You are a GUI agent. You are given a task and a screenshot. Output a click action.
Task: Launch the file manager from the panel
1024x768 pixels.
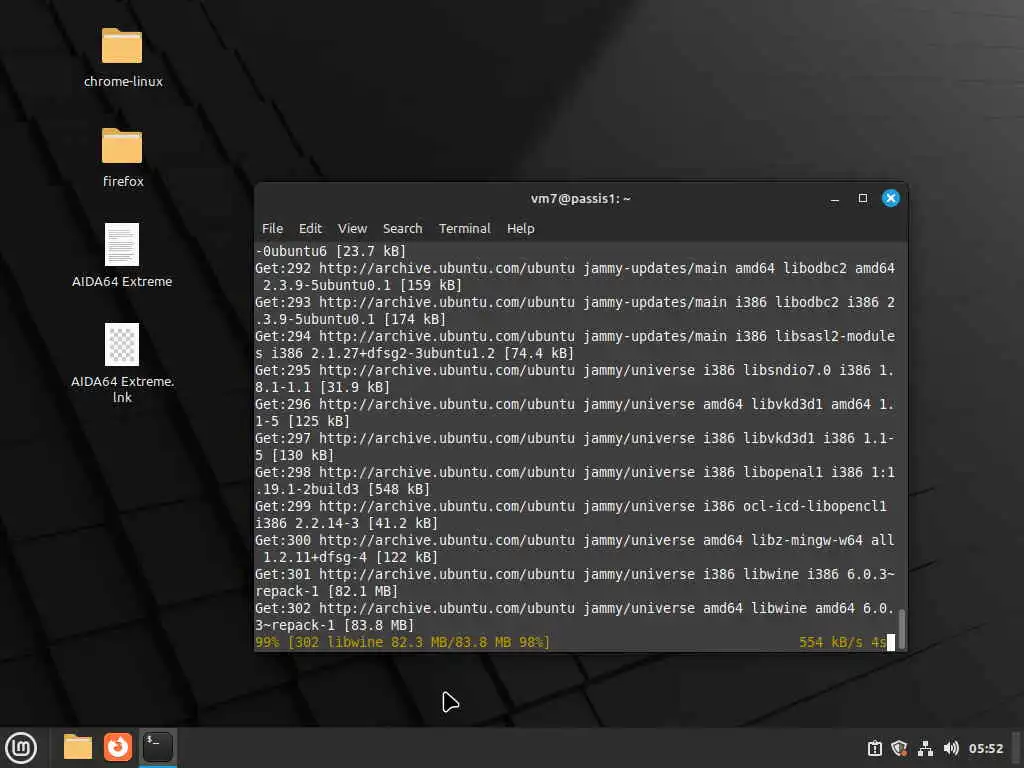pos(78,747)
